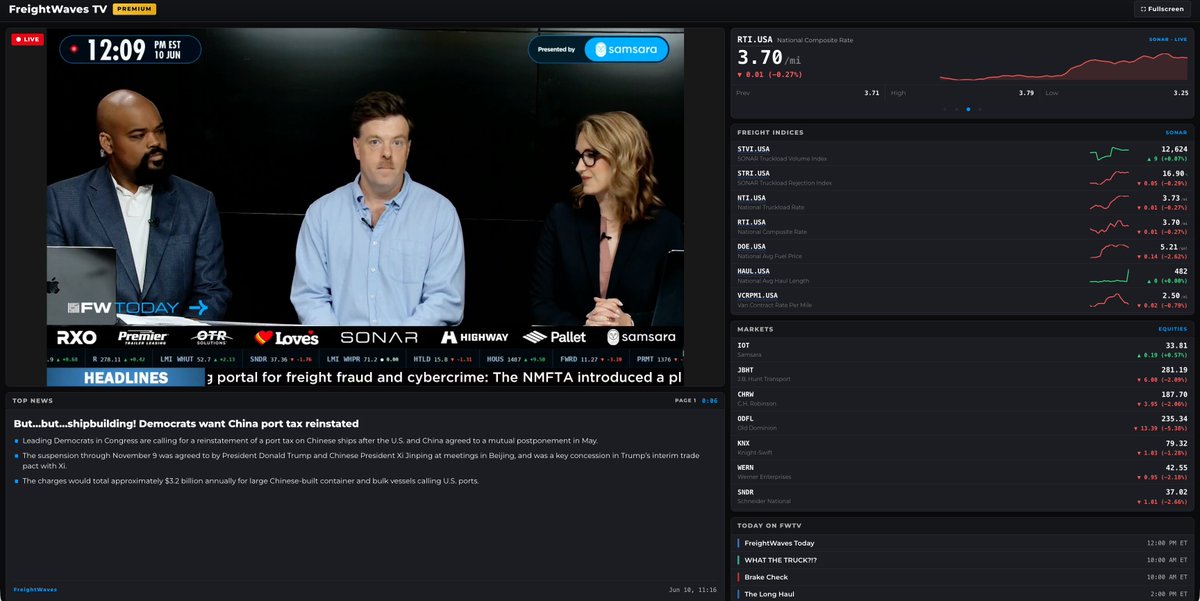Open the HAUL.USA National Avg Haul Length row
Viewport: 1200px width, 601px height.
click(x=961, y=275)
